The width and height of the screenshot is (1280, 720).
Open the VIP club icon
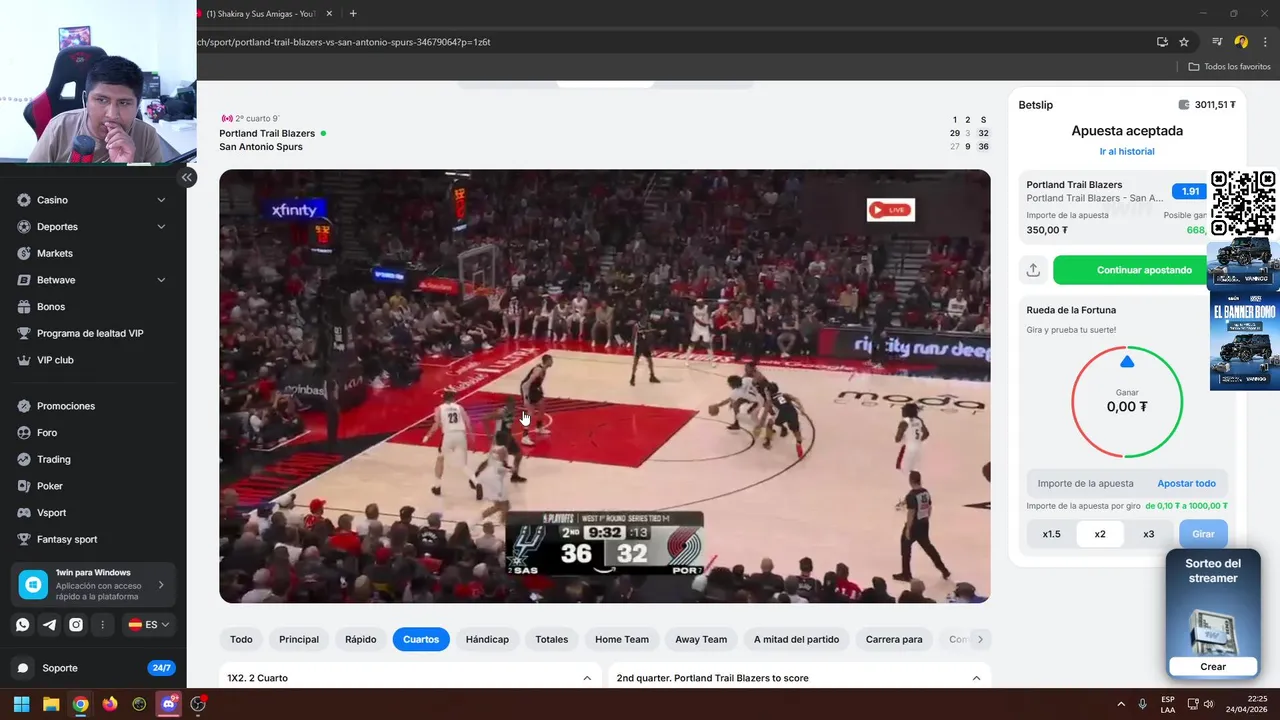click(24, 360)
